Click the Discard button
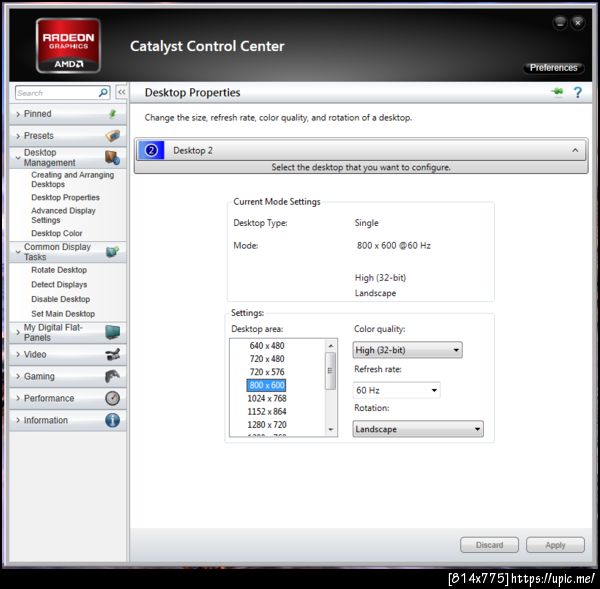 point(489,545)
